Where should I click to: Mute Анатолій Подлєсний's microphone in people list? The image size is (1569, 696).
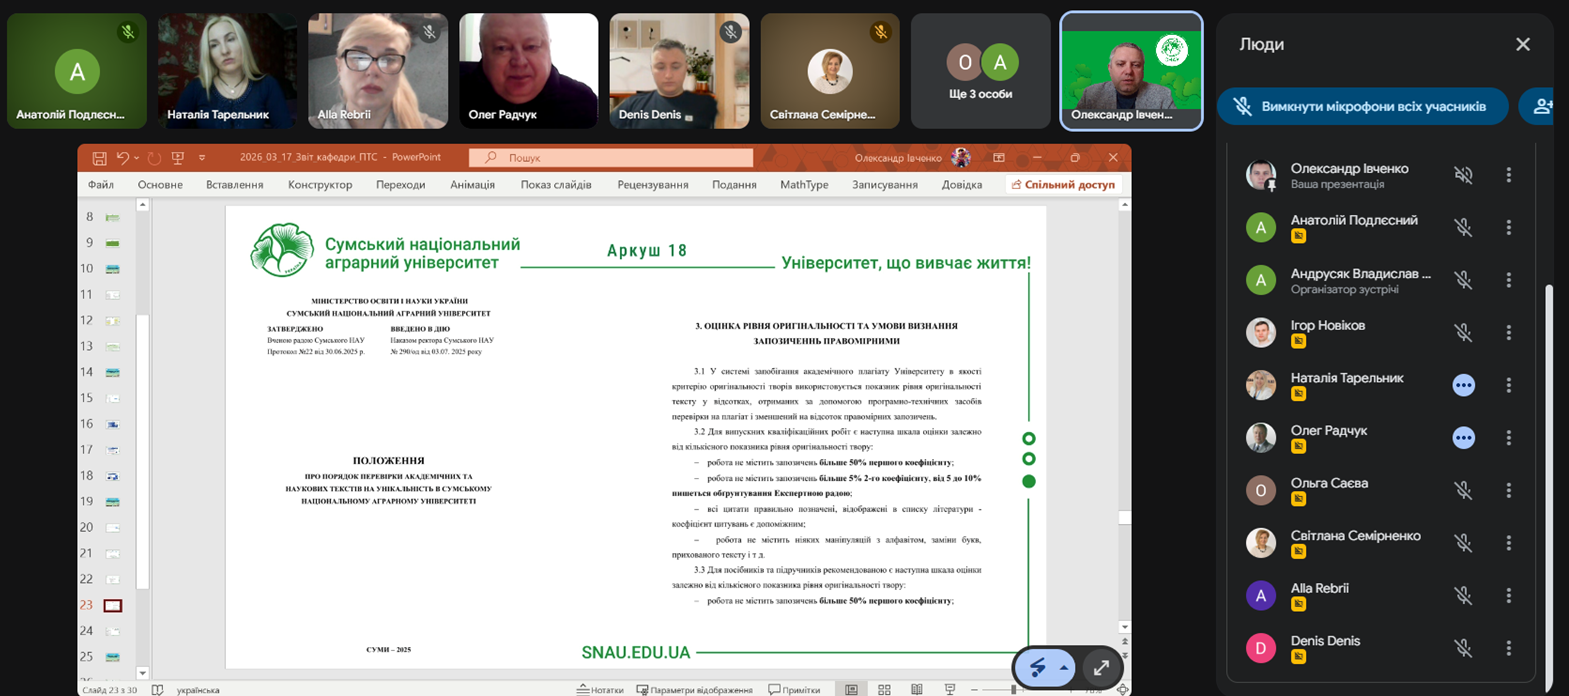coord(1463,228)
